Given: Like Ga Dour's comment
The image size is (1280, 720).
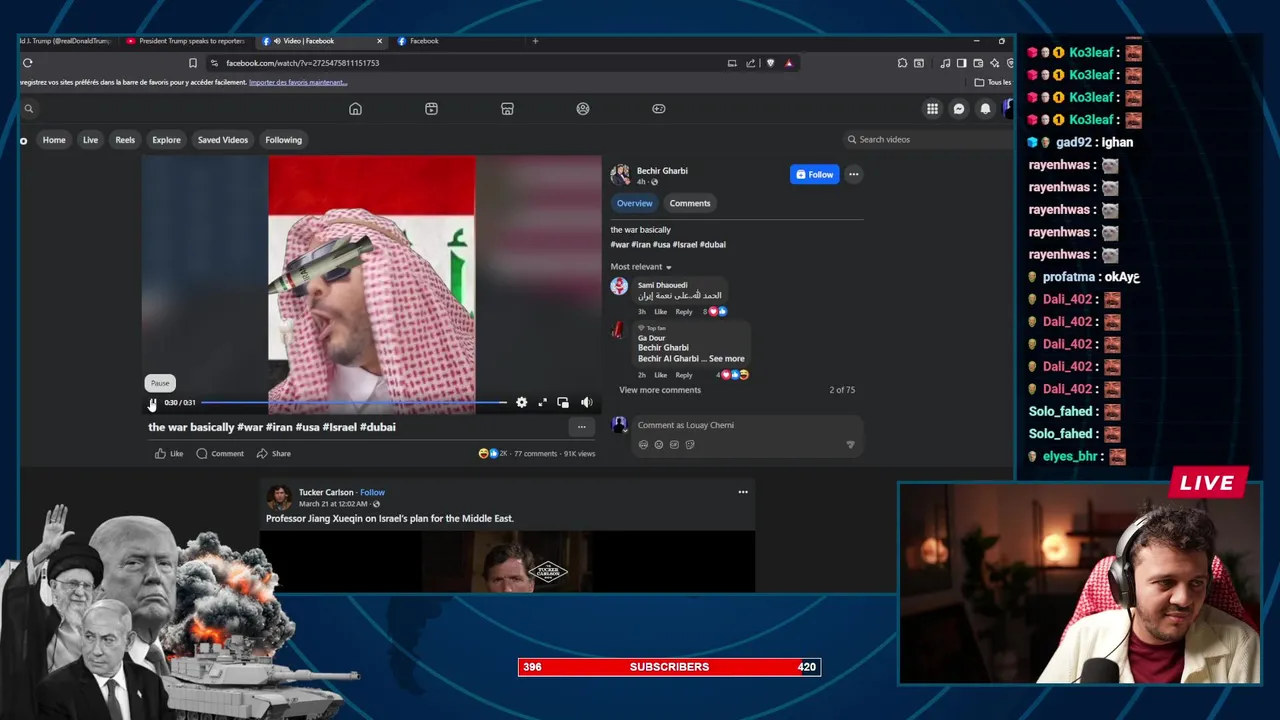Looking at the screenshot, I should point(660,375).
